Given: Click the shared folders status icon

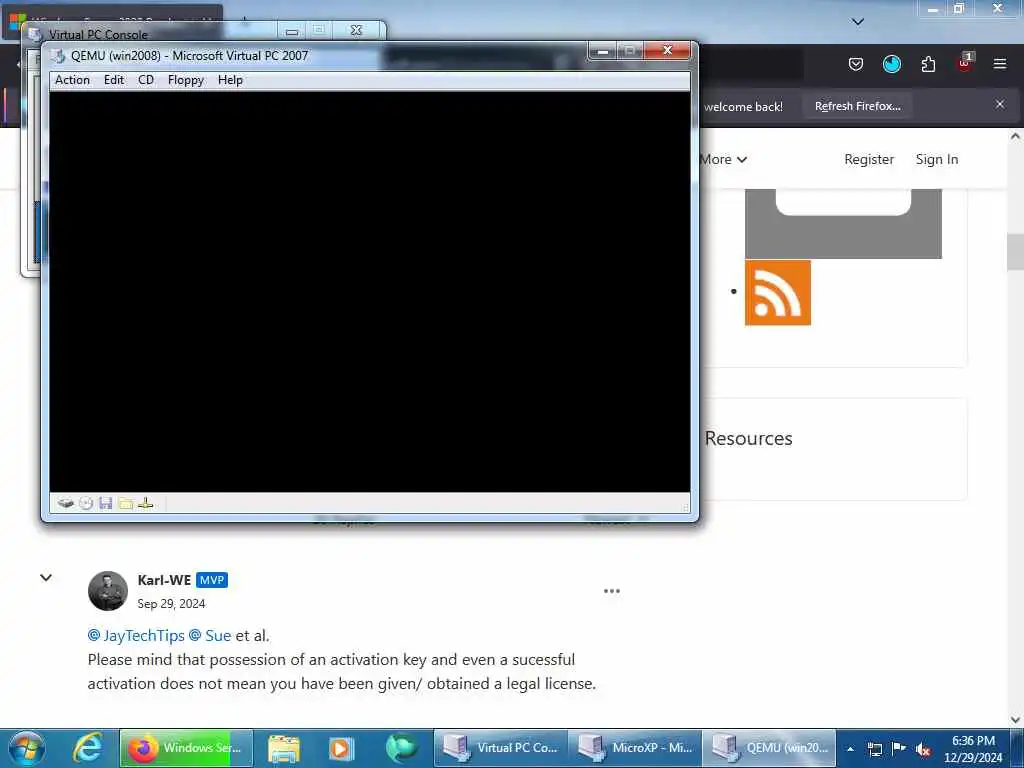Looking at the screenshot, I should tap(126, 503).
